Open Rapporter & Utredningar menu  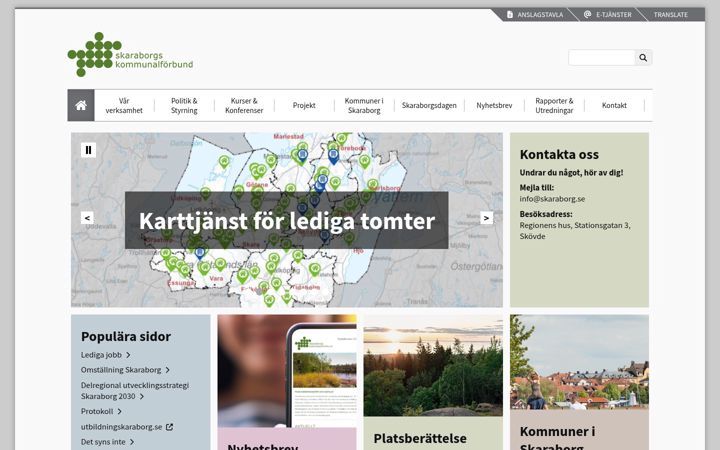(554, 106)
